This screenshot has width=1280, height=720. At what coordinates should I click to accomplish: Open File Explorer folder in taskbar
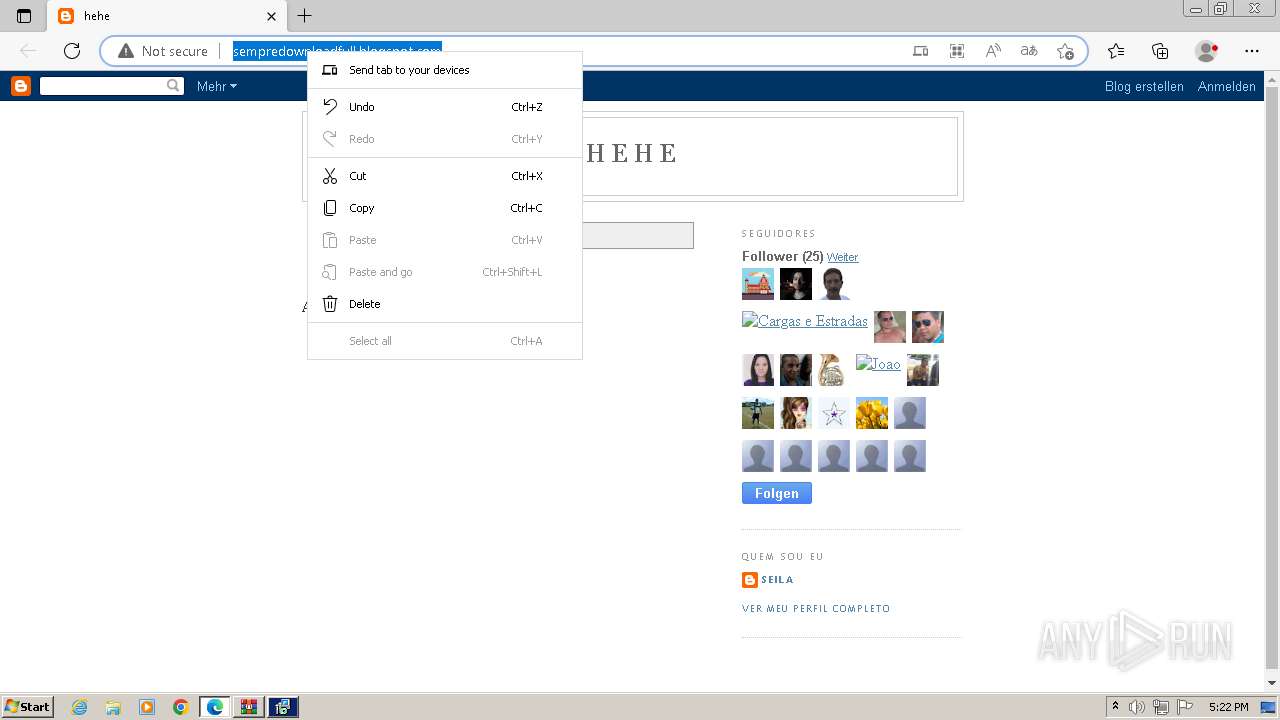113,707
